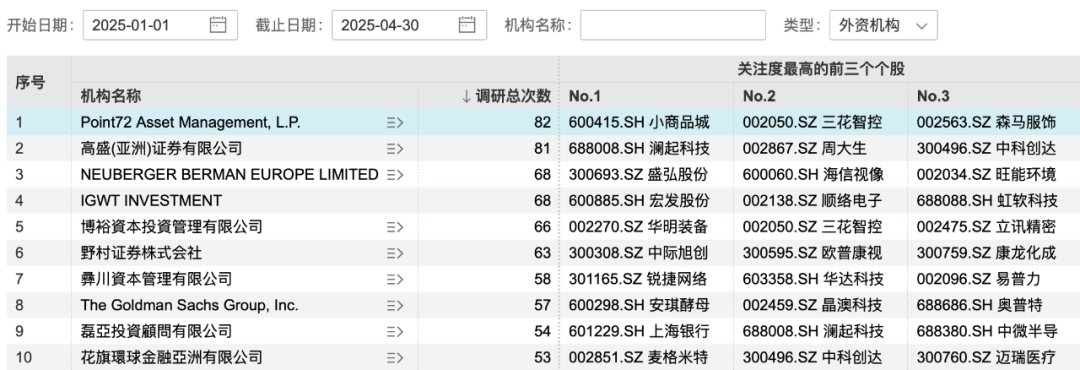Open details icon for NEUBERGER BERMAN EUROPE LIMITED
Viewport: 1080px width, 370px height.
[395, 175]
